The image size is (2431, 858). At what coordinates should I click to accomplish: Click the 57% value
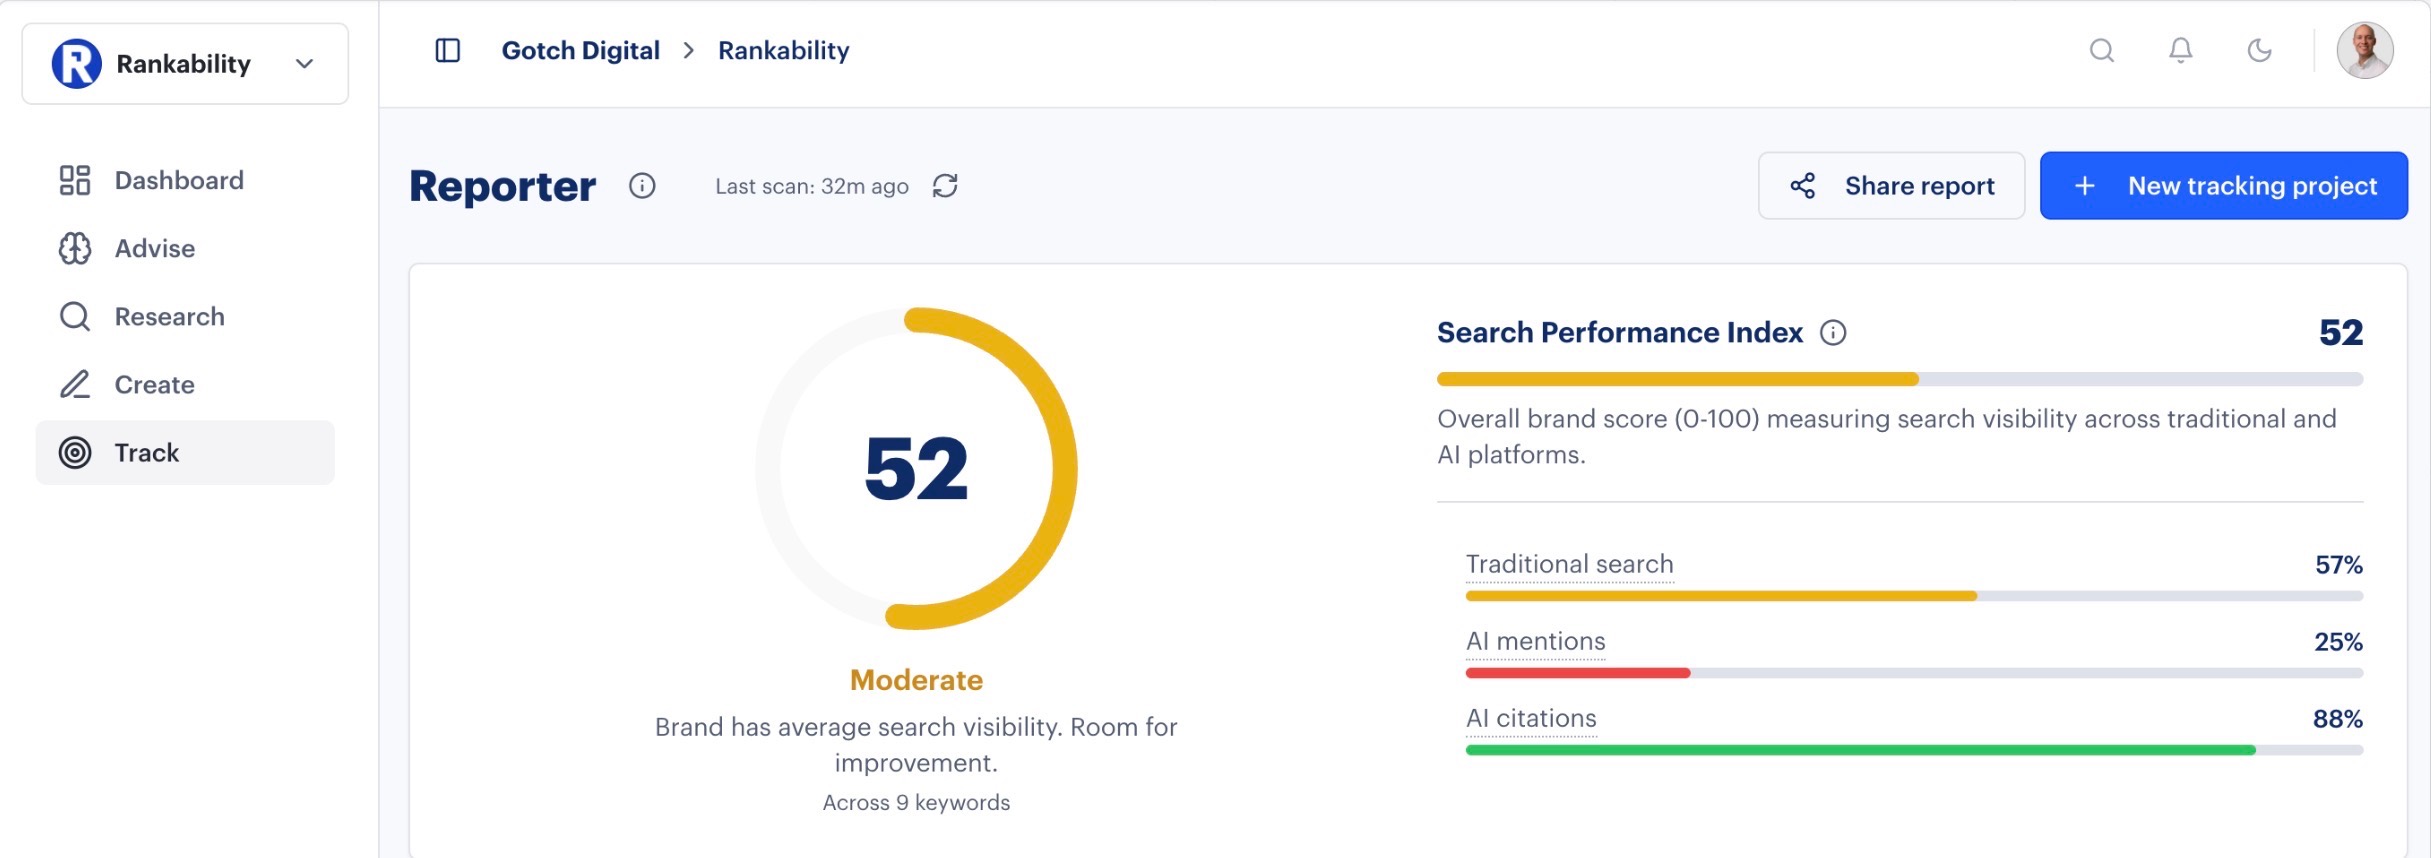2339,565
